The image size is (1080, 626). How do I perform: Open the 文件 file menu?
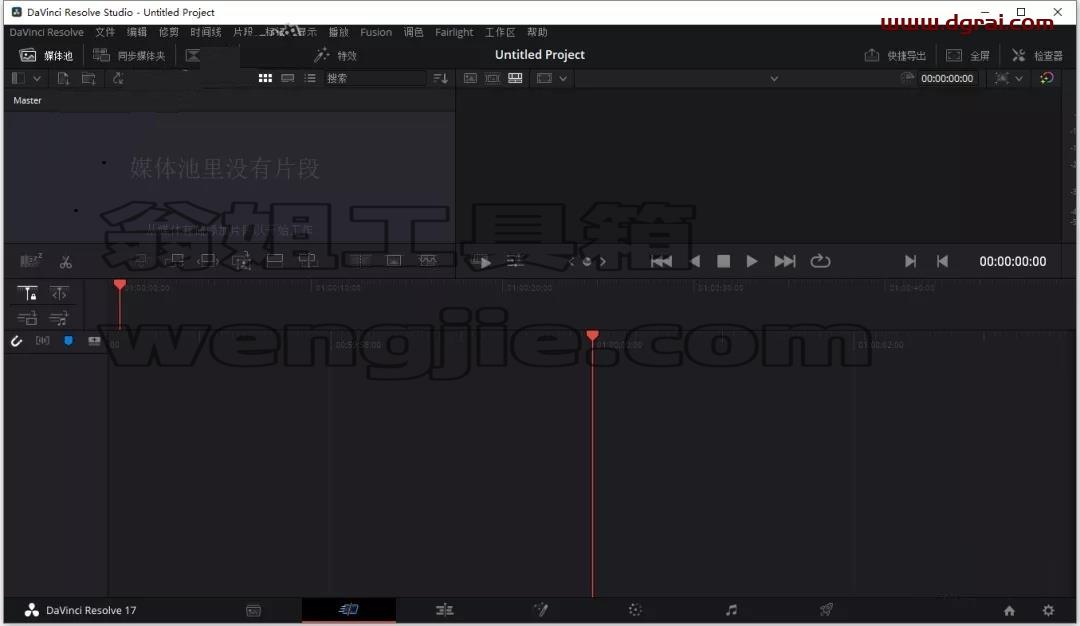(105, 32)
